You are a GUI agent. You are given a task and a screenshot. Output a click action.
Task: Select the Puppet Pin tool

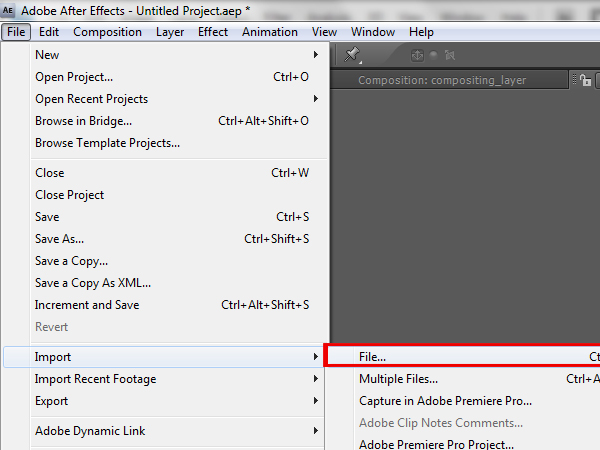(x=352, y=55)
